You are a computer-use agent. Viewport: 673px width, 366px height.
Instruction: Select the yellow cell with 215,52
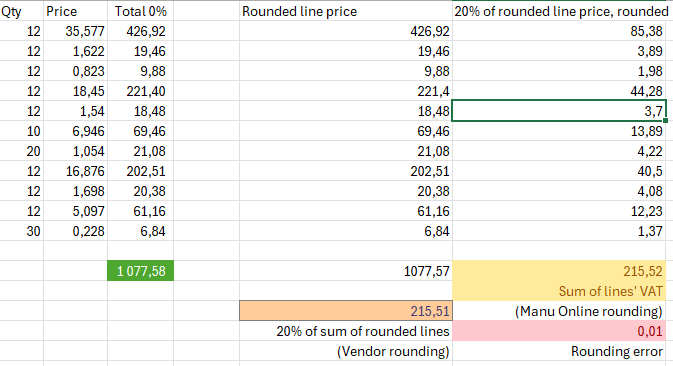(x=560, y=271)
